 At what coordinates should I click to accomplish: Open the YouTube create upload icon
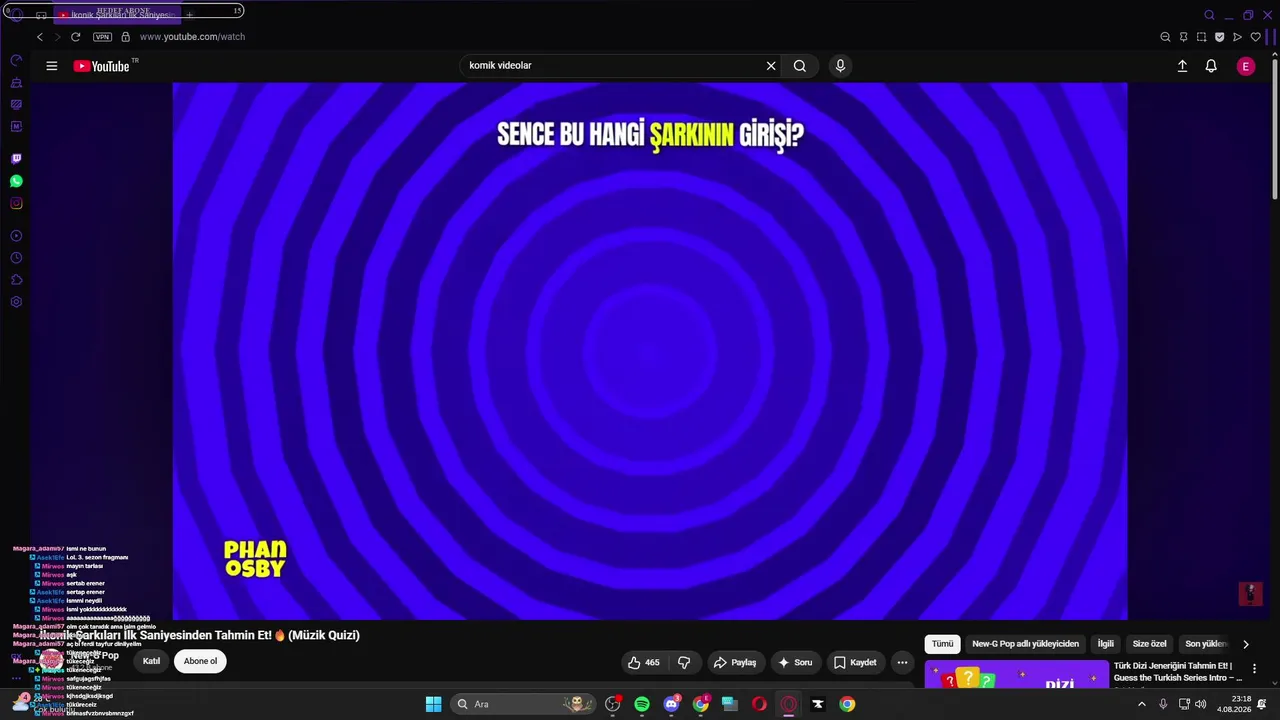(x=1182, y=66)
